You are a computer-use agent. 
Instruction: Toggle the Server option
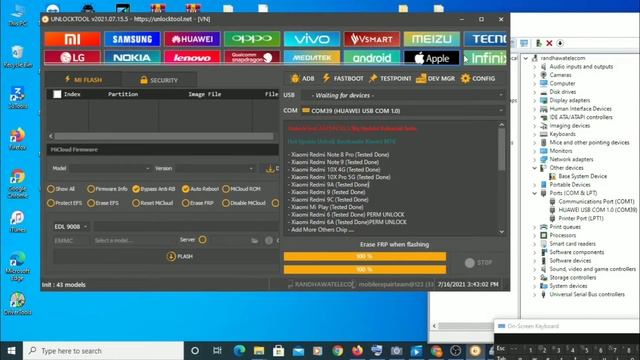(202, 240)
